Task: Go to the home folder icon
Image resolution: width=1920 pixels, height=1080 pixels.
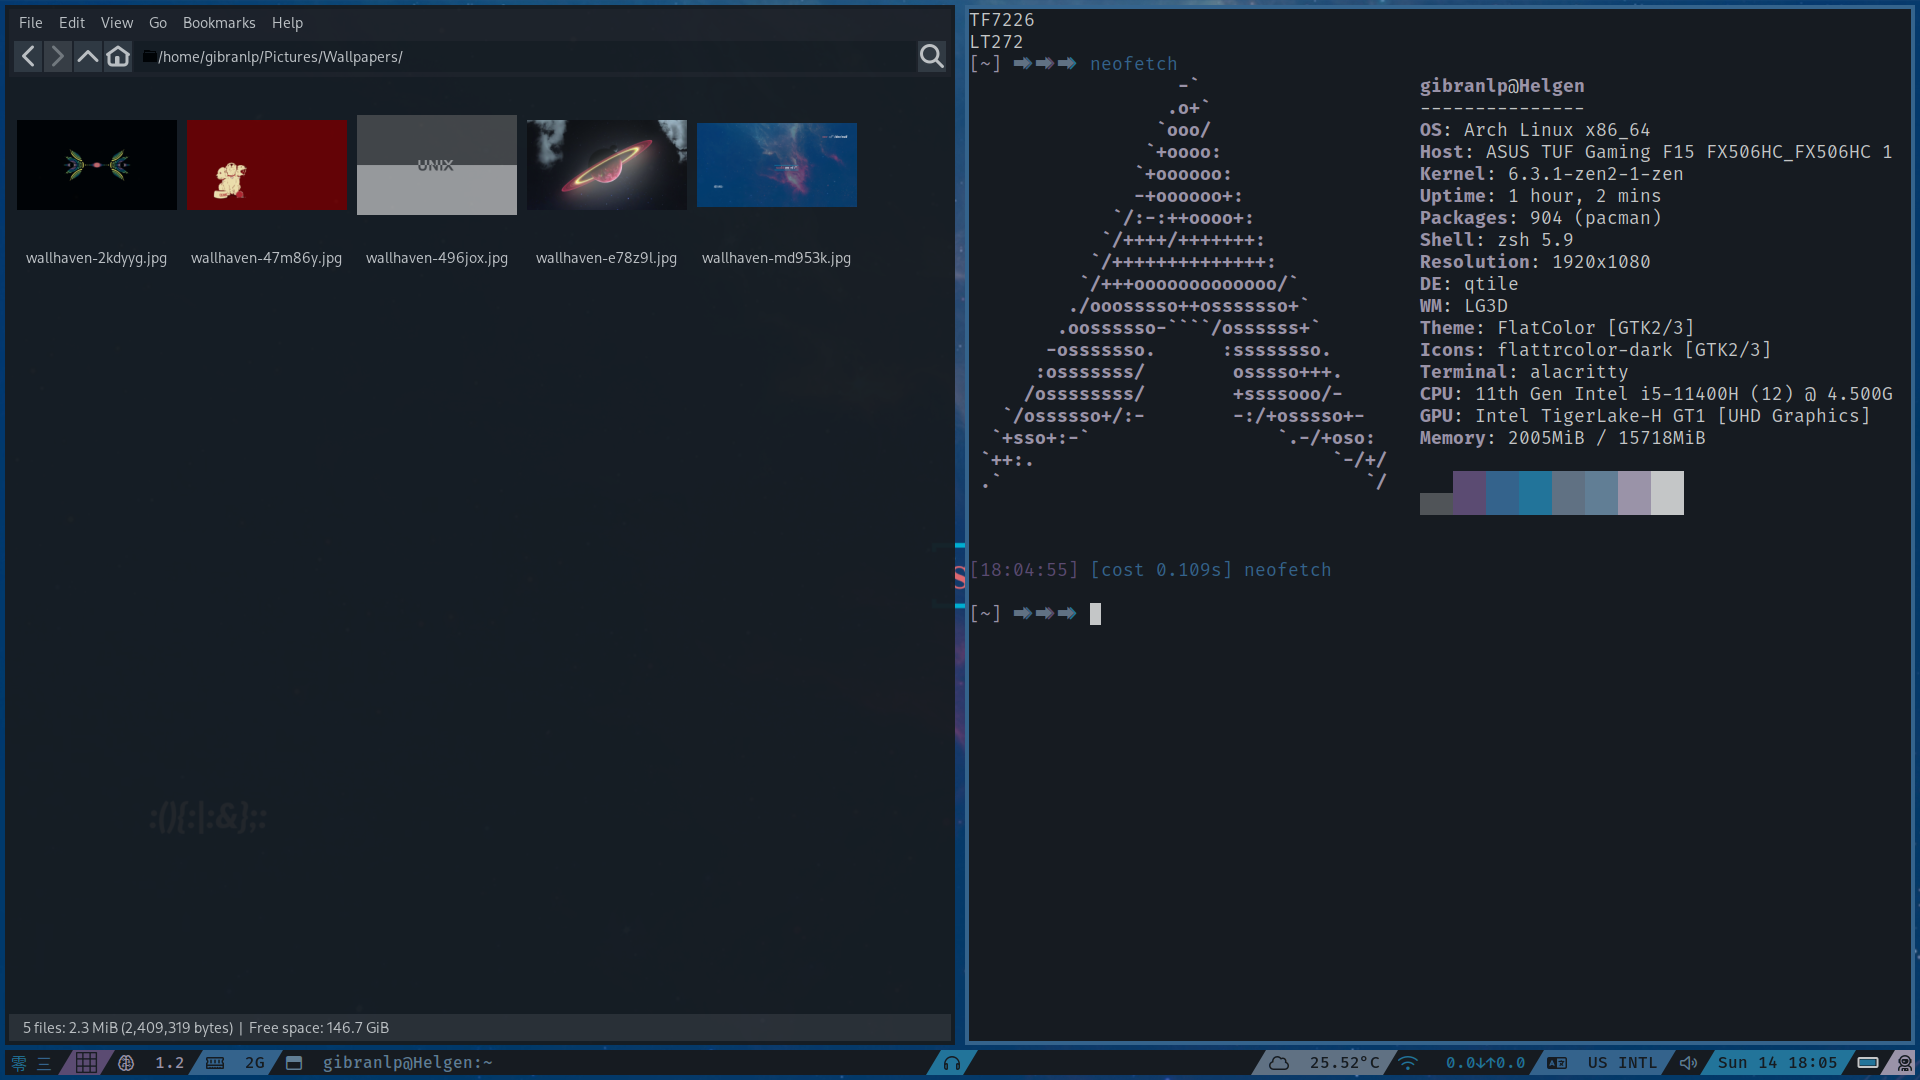Action: tap(118, 57)
